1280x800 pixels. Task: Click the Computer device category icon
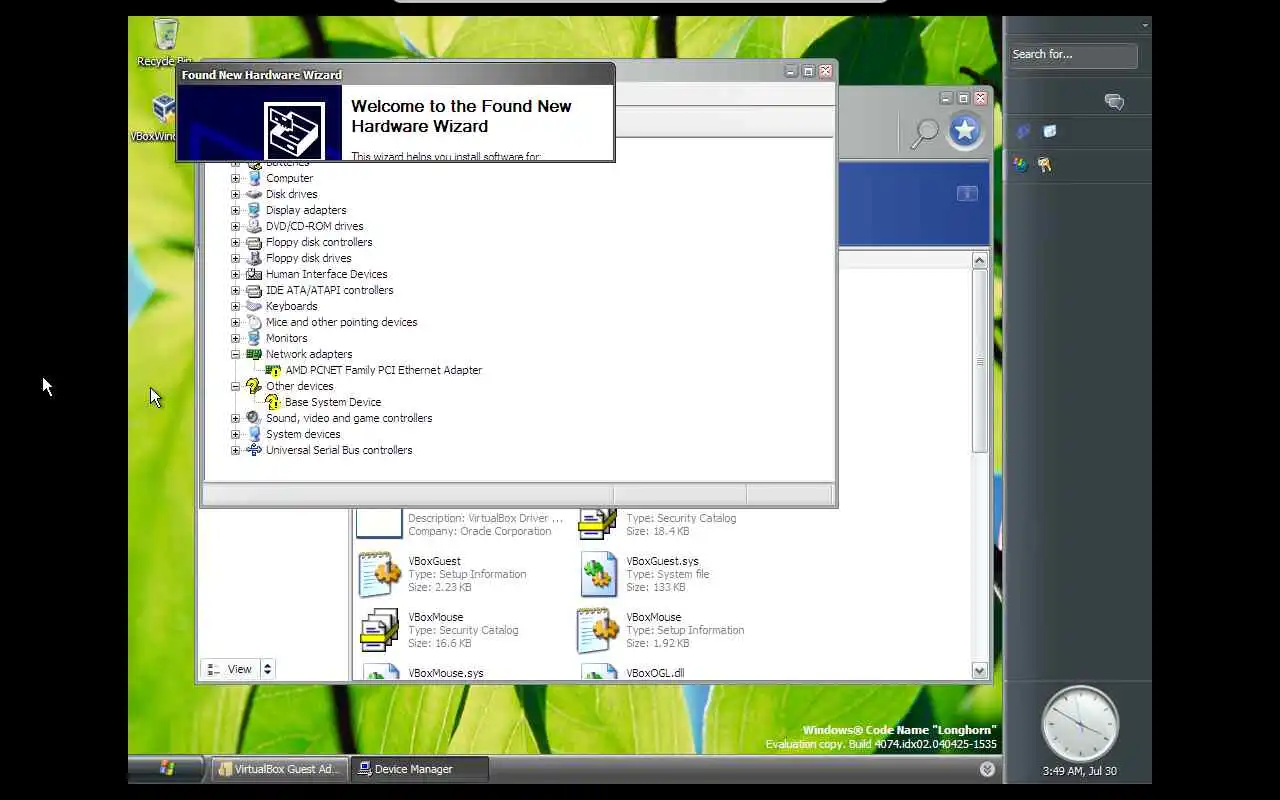pyautogui.click(x=254, y=178)
